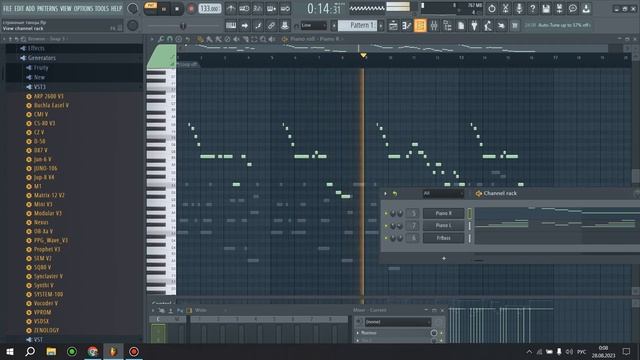640x360 pixels.
Task: Adjust the Piano L channel volume knob
Action: pos(400,226)
